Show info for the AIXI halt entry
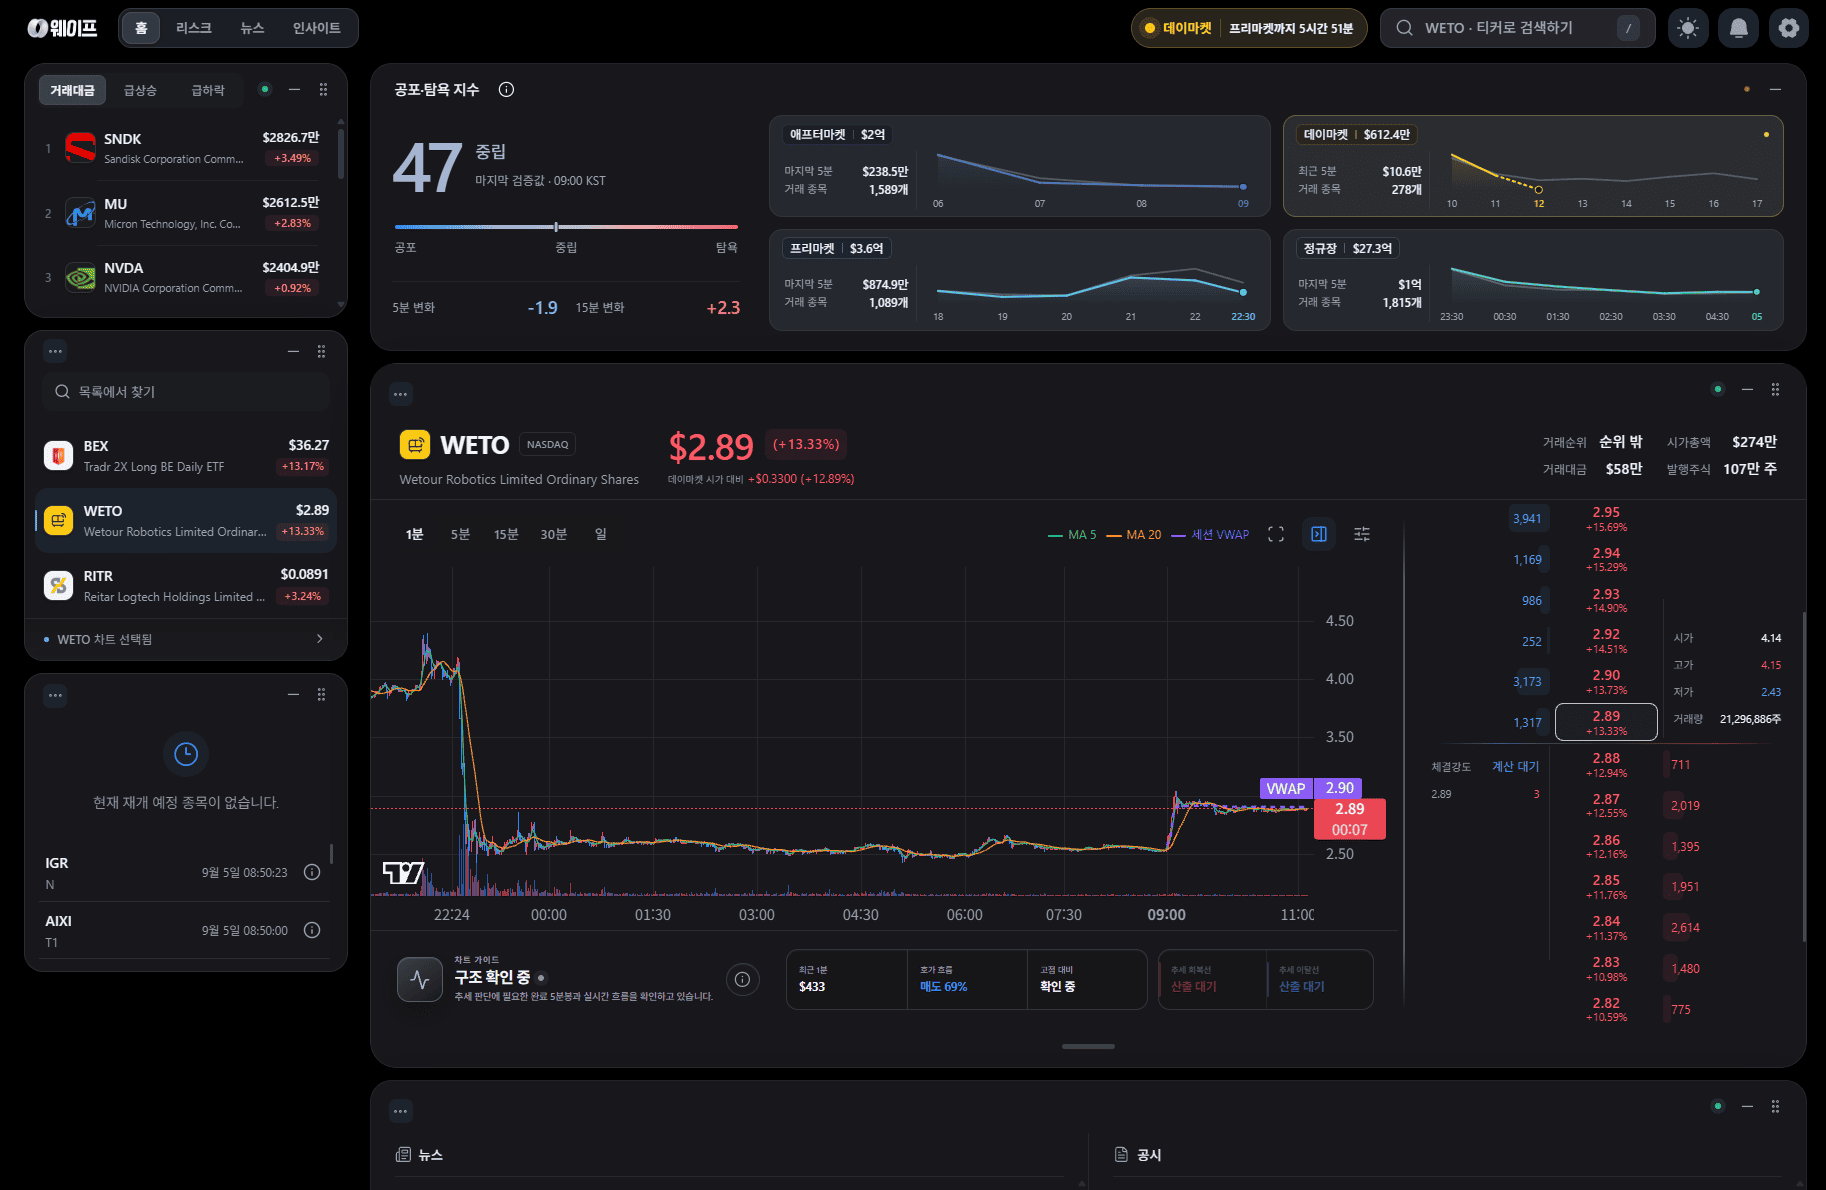Viewport: 1826px width, 1190px height. pos(312,930)
